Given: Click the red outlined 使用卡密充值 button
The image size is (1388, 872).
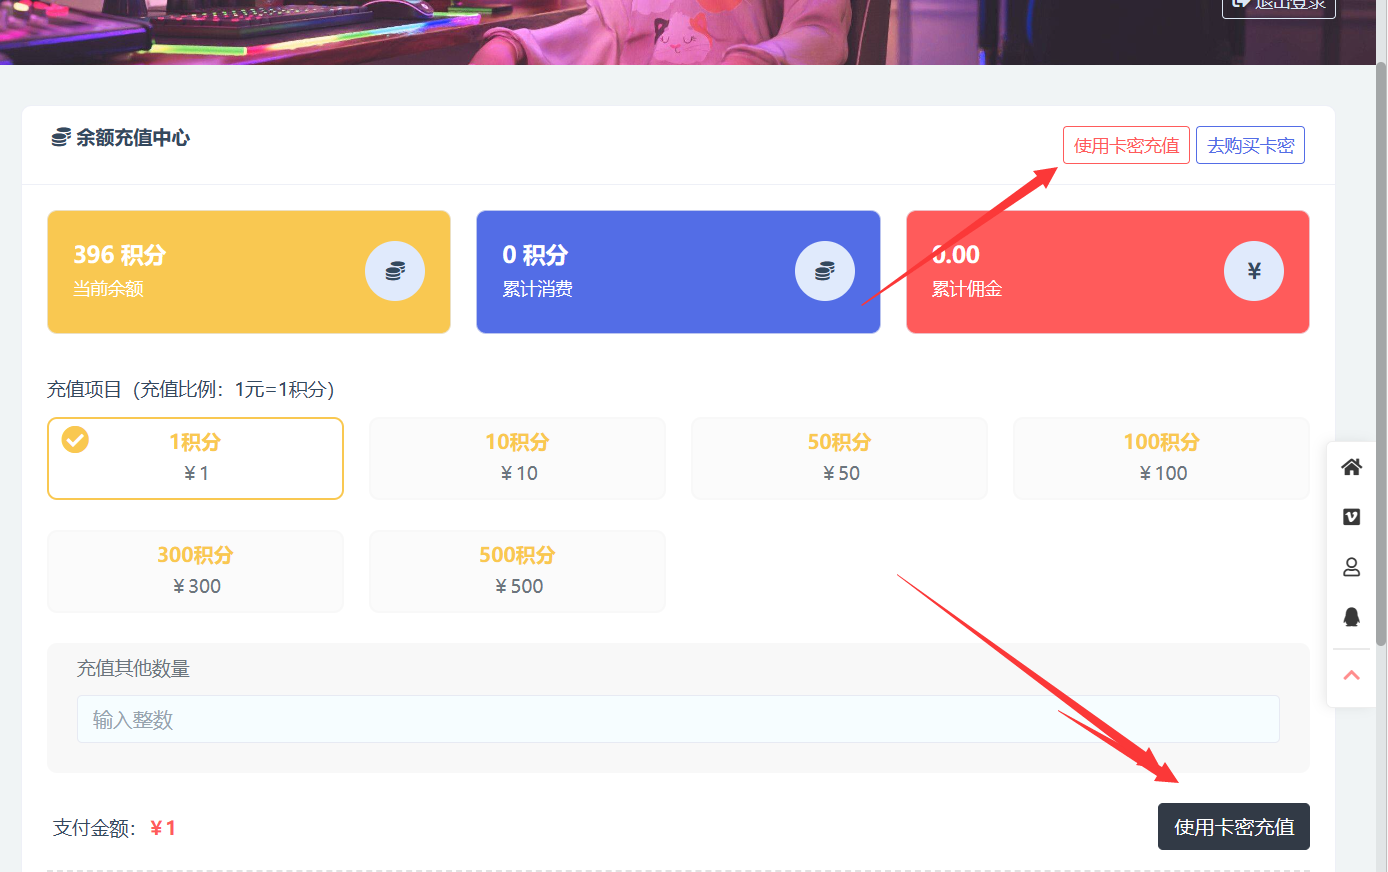Looking at the screenshot, I should [1126, 146].
